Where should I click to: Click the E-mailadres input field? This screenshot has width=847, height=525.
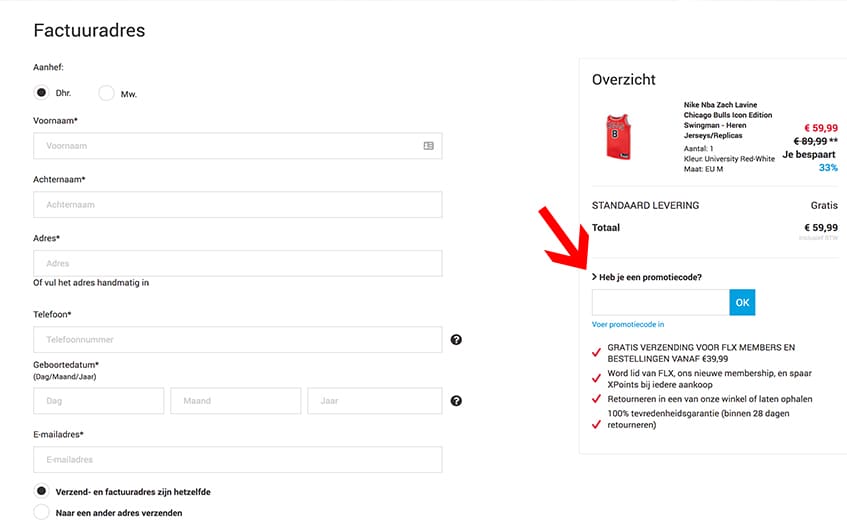[237, 460]
